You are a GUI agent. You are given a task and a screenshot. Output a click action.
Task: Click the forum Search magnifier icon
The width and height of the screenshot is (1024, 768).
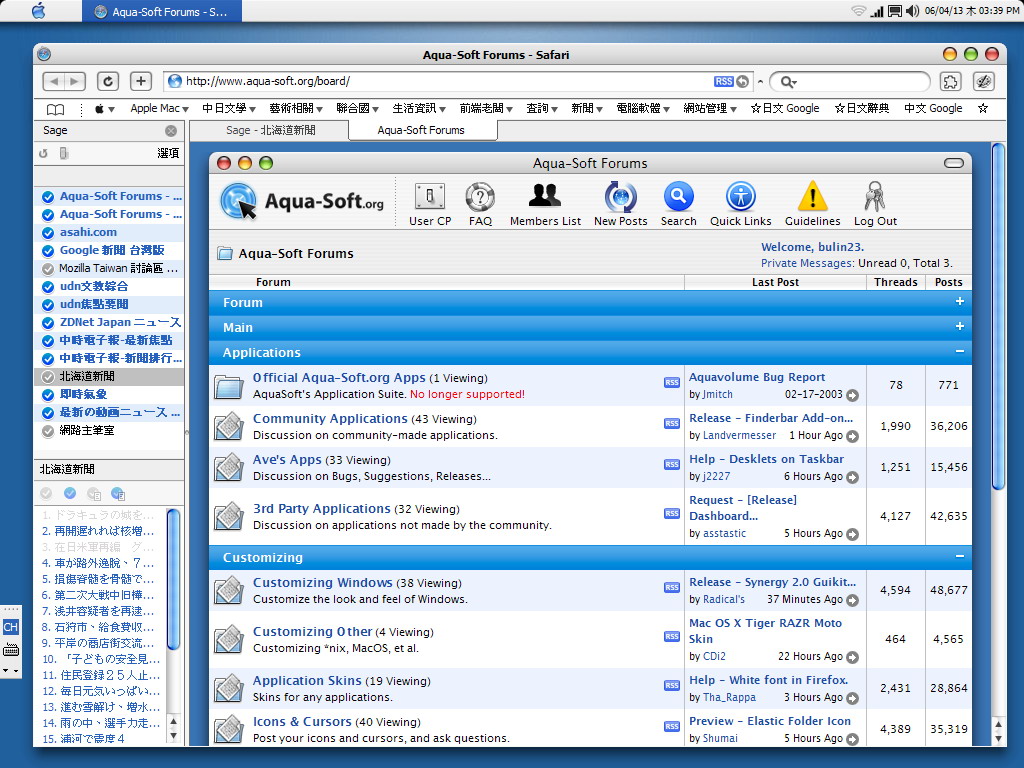(x=678, y=197)
